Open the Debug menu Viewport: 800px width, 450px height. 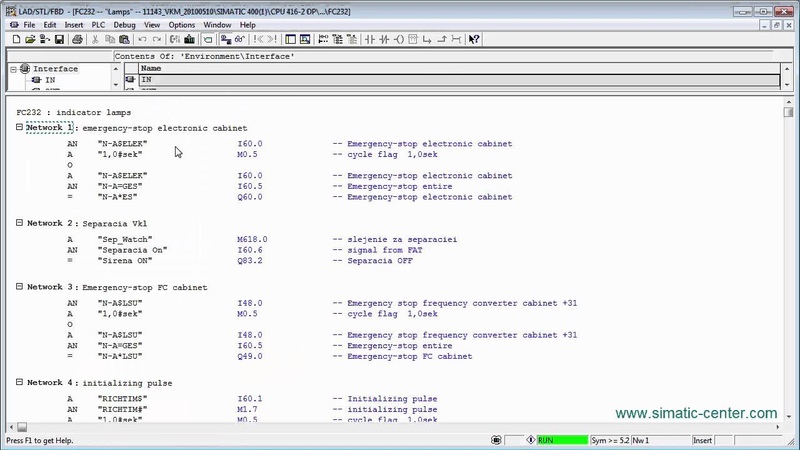click(124, 25)
